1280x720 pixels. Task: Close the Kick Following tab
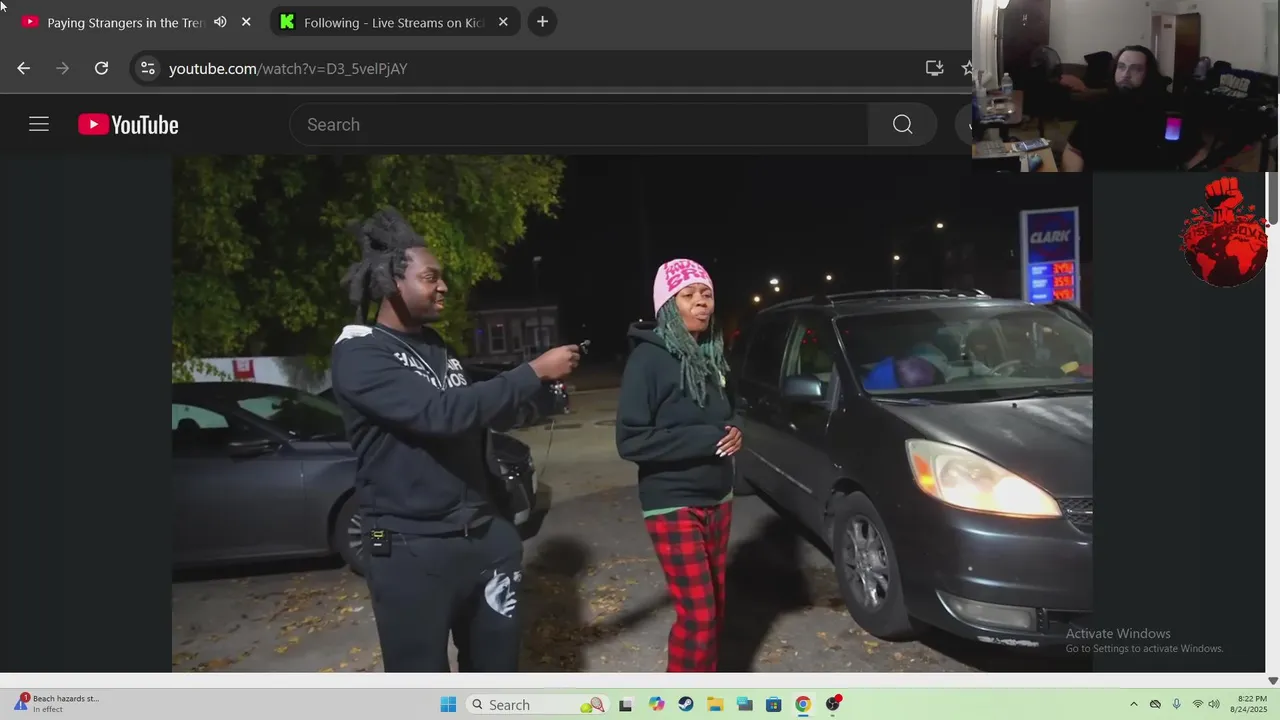503,22
